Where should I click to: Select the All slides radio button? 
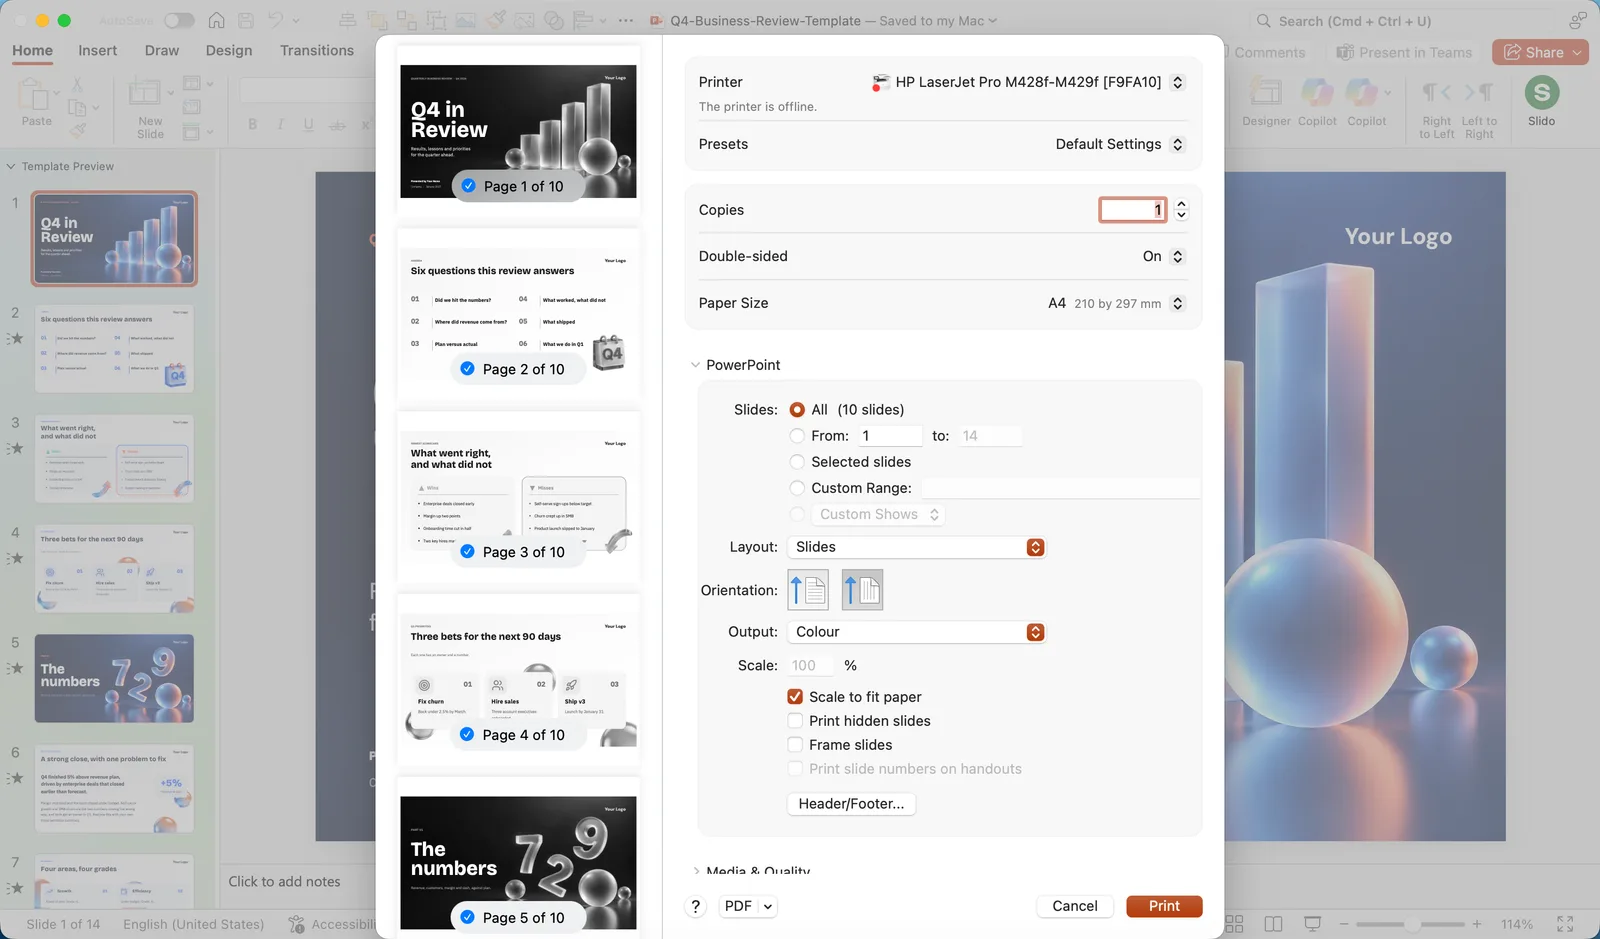click(797, 410)
